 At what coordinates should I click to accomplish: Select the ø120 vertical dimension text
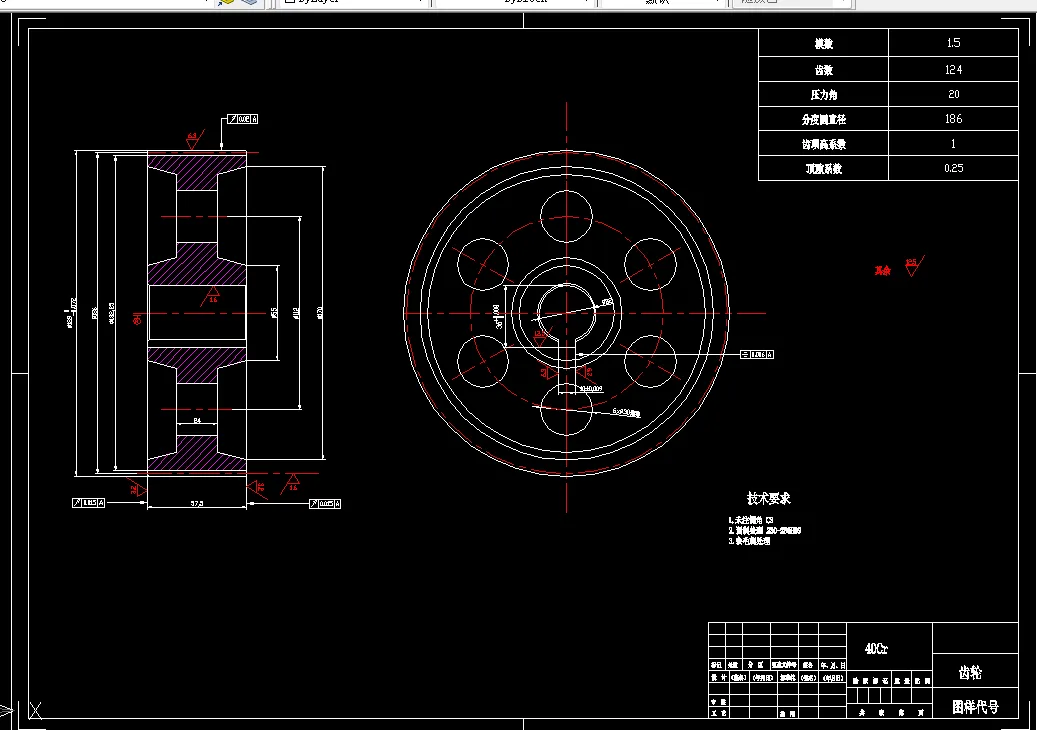click(x=320, y=313)
